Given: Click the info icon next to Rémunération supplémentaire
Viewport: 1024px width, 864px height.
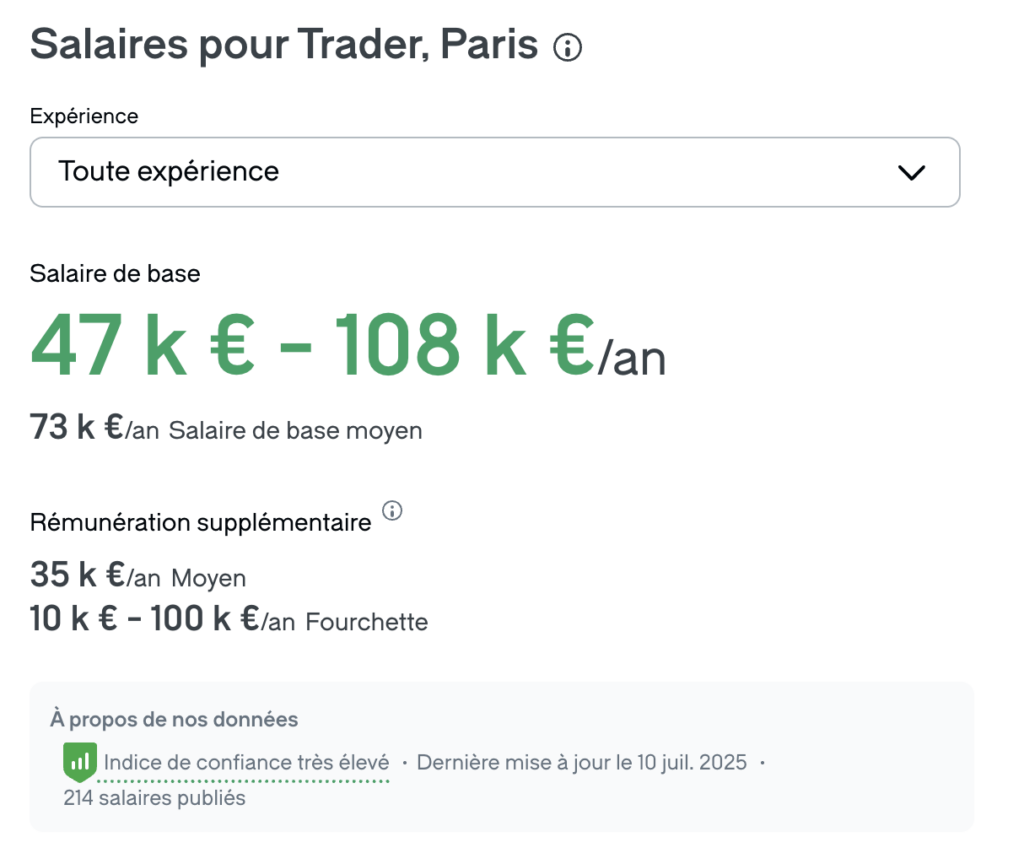Looking at the screenshot, I should [x=393, y=511].
